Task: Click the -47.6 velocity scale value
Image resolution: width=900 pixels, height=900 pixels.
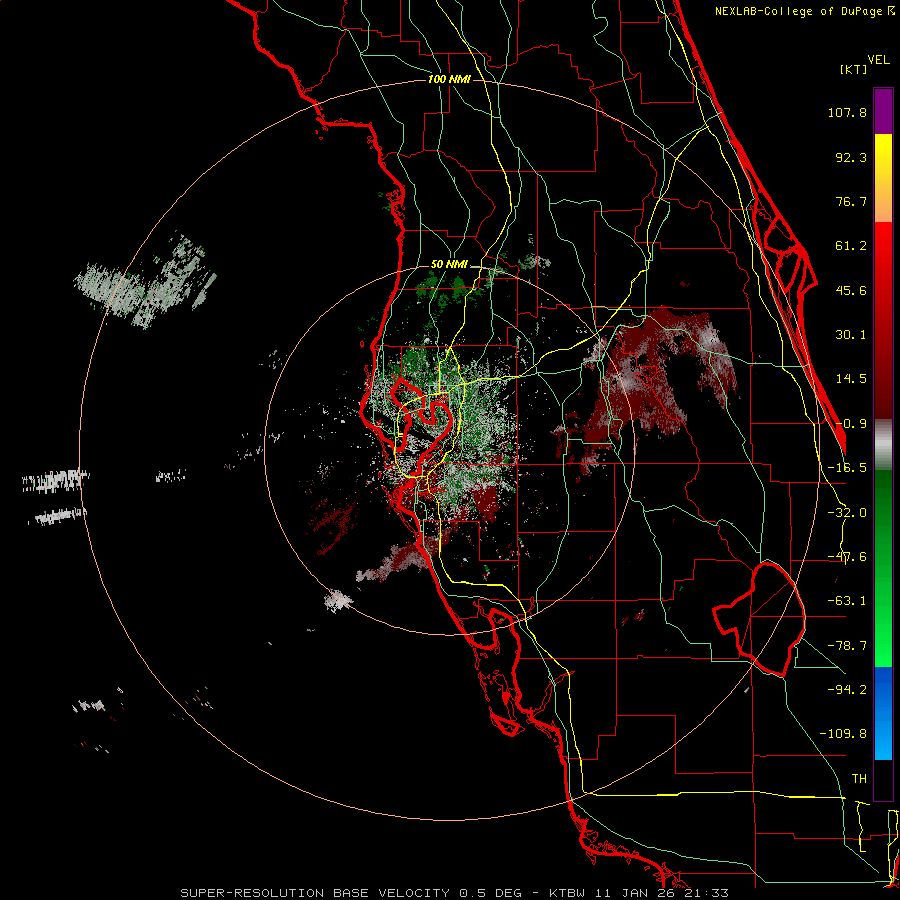Action: pyautogui.click(x=847, y=557)
